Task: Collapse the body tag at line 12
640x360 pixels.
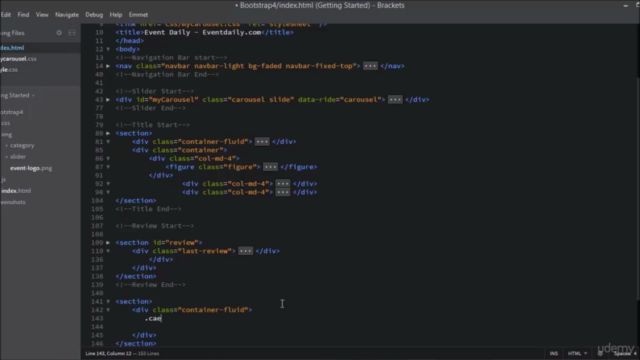Action: [108, 49]
